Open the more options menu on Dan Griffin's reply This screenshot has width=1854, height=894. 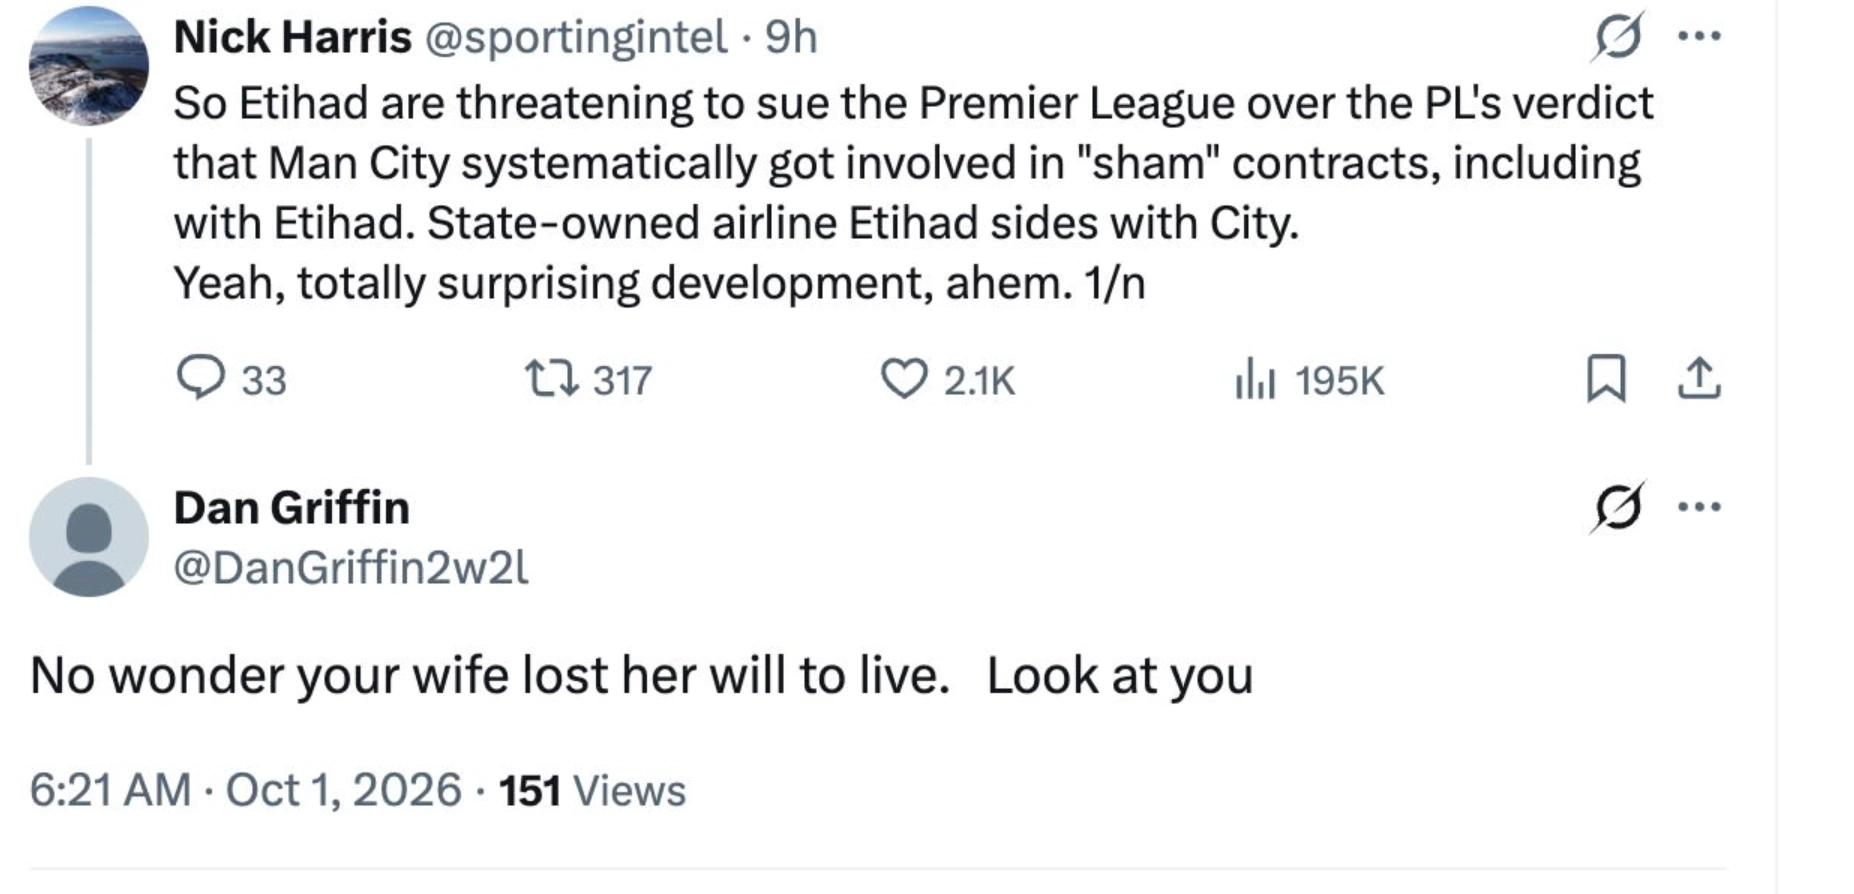point(1700,506)
